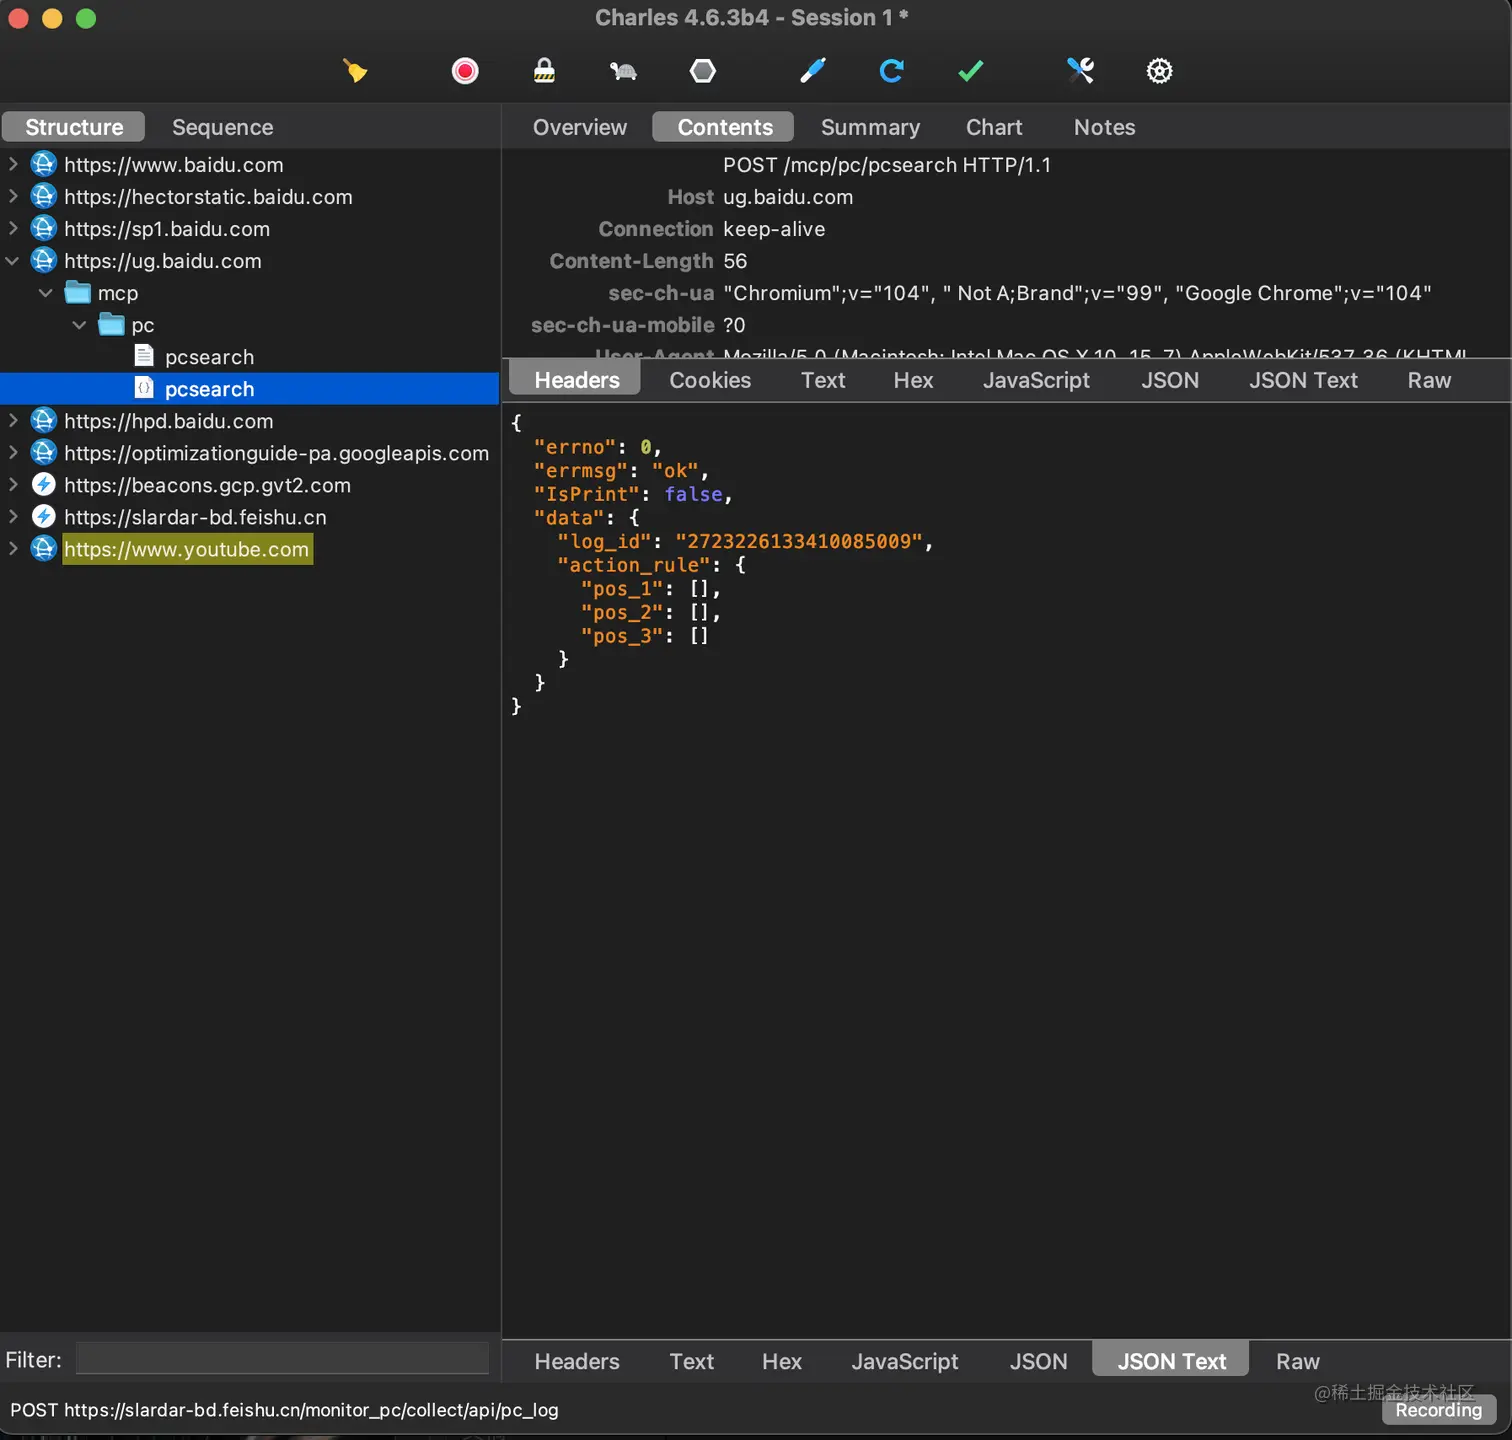
Task: Click the breakpoints hexagon icon
Action: (703, 71)
